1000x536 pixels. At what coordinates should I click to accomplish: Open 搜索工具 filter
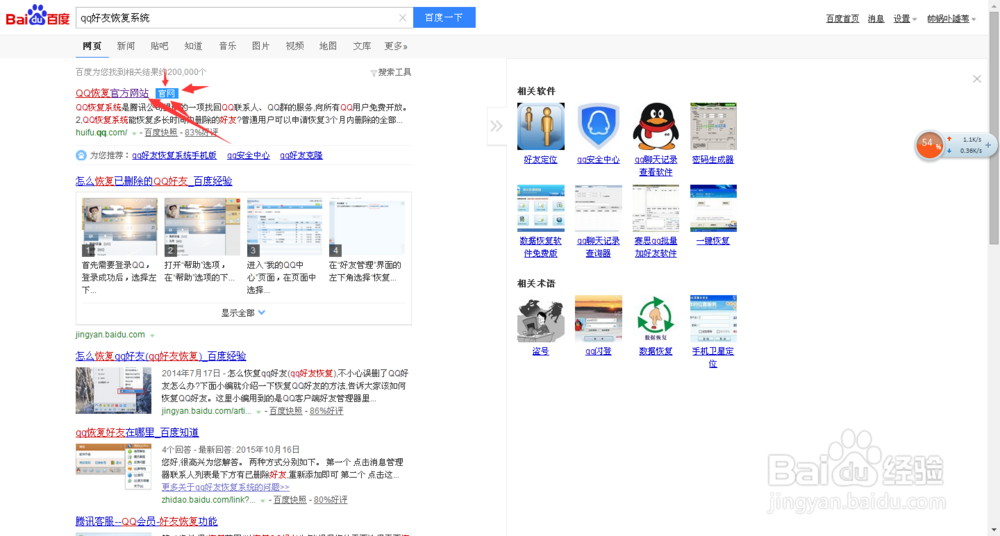390,73
